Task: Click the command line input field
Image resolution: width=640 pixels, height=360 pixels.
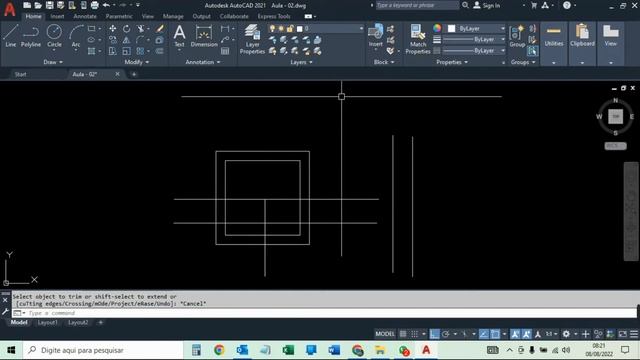Action: pos(324,313)
